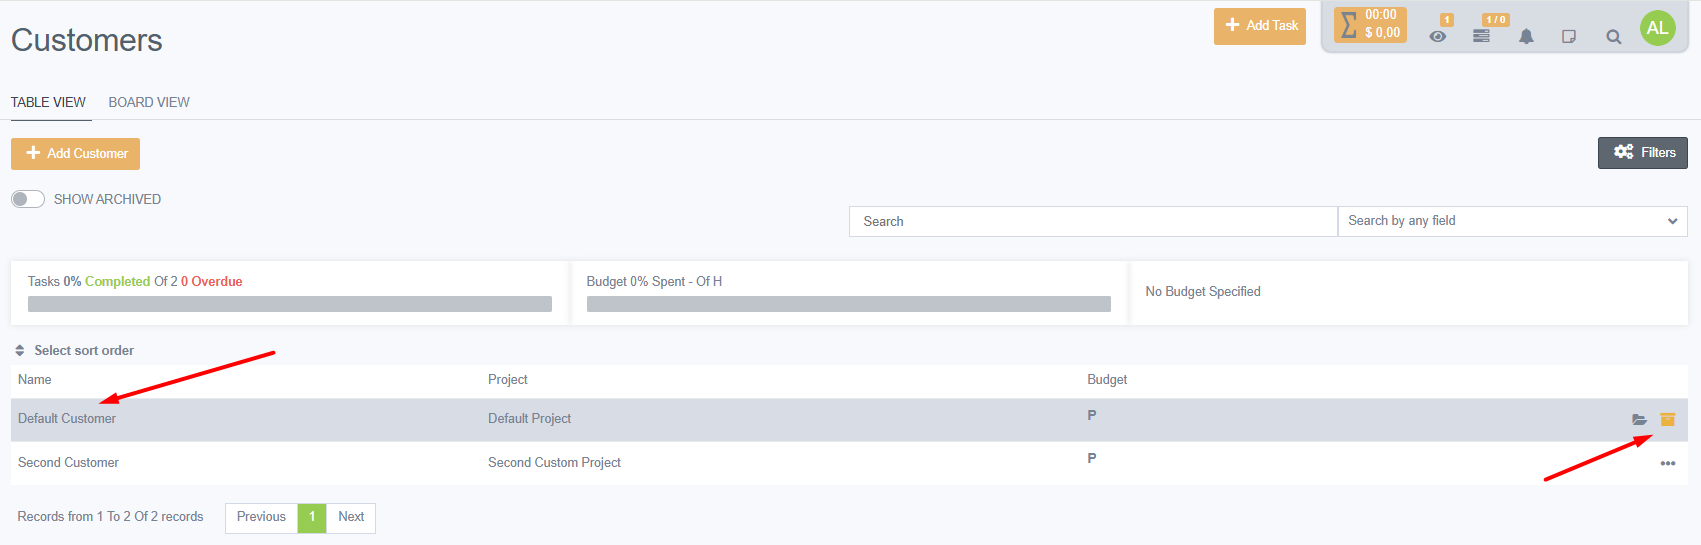Archive Default Customer with the box icon
This screenshot has width=1701, height=545.
click(x=1667, y=420)
